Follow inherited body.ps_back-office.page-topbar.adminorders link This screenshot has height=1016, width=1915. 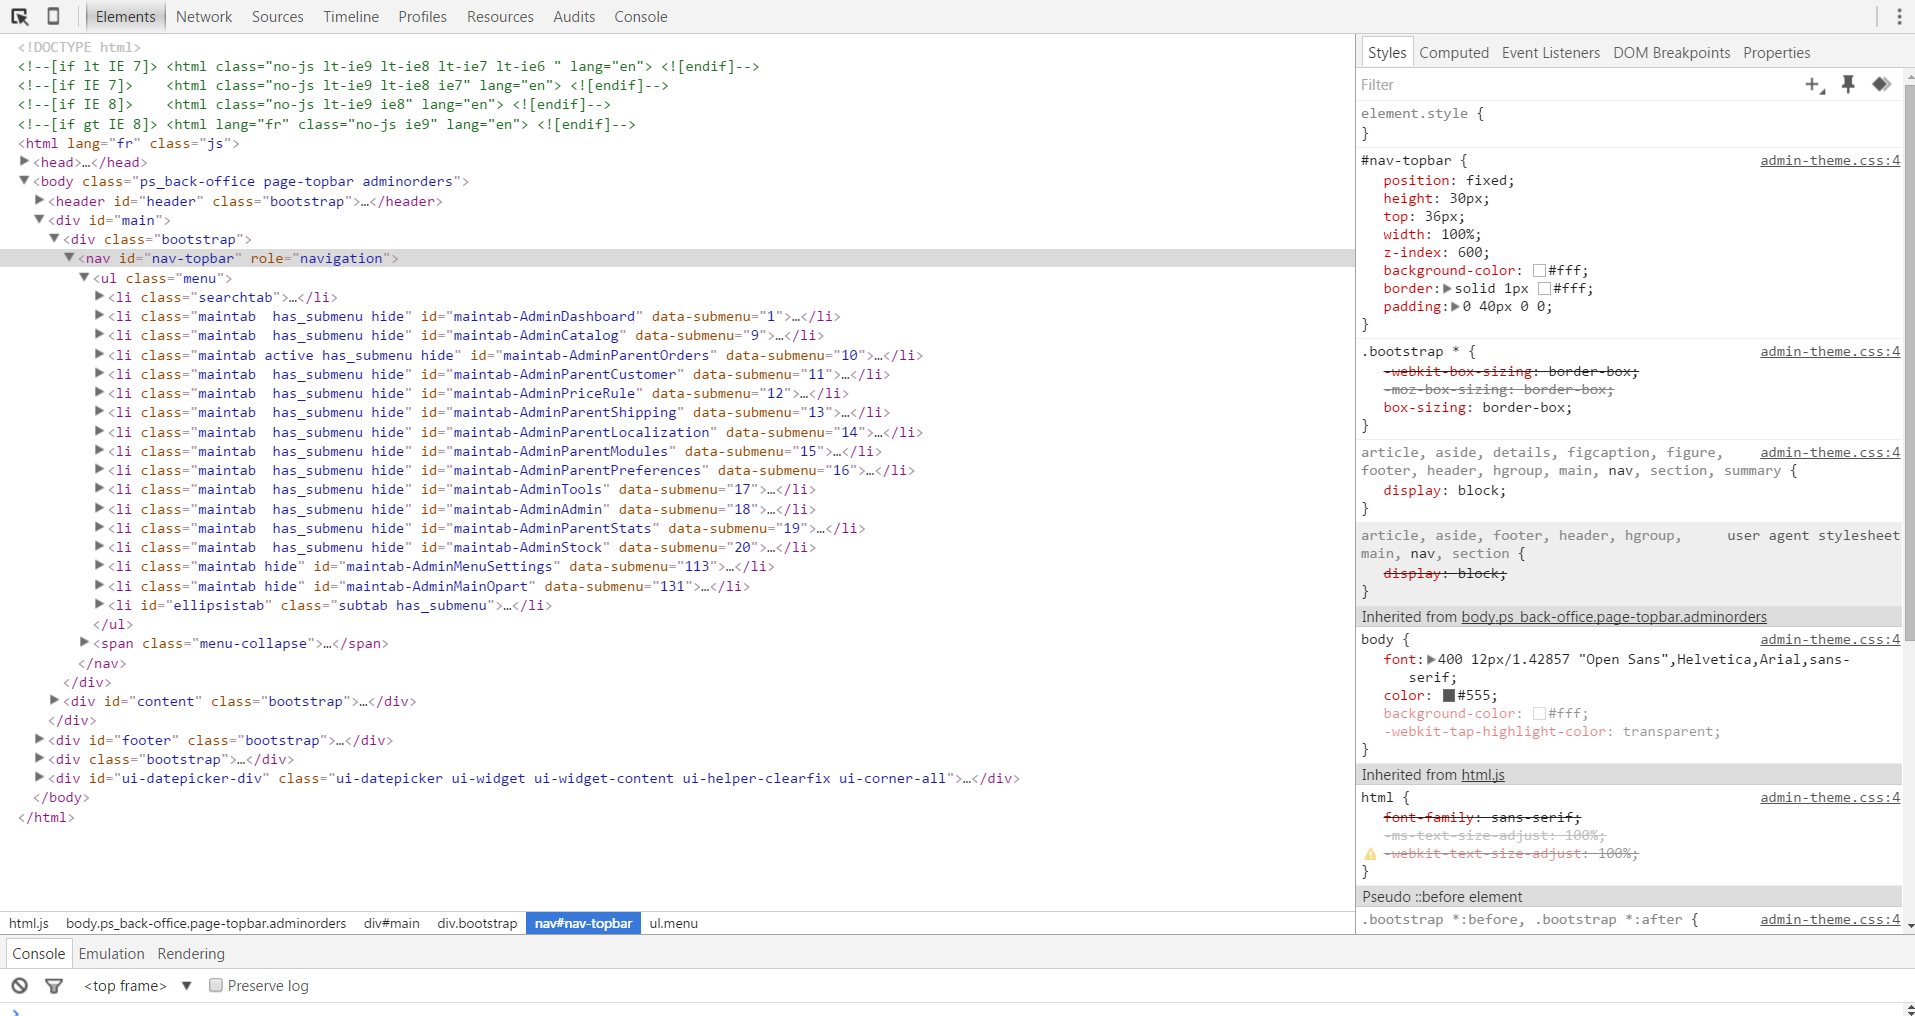pyautogui.click(x=1614, y=617)
